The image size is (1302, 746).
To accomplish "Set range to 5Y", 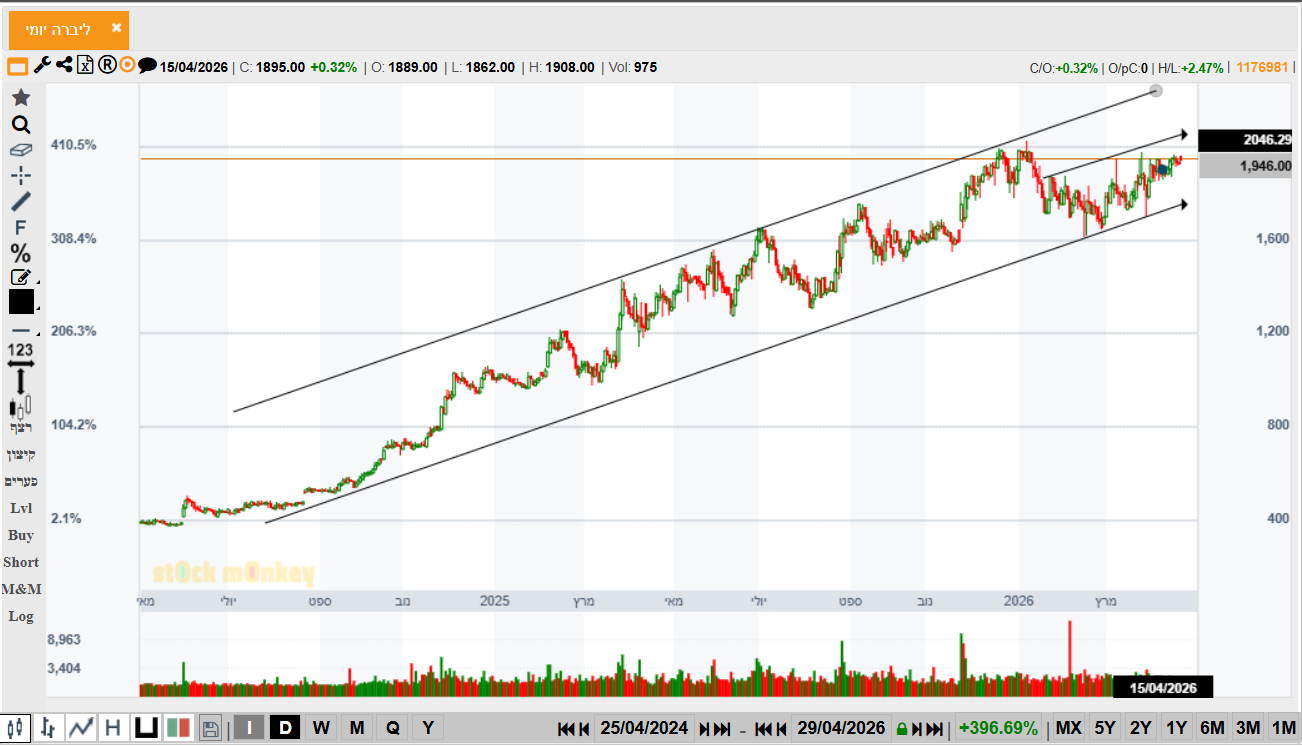I will 1105,727.
